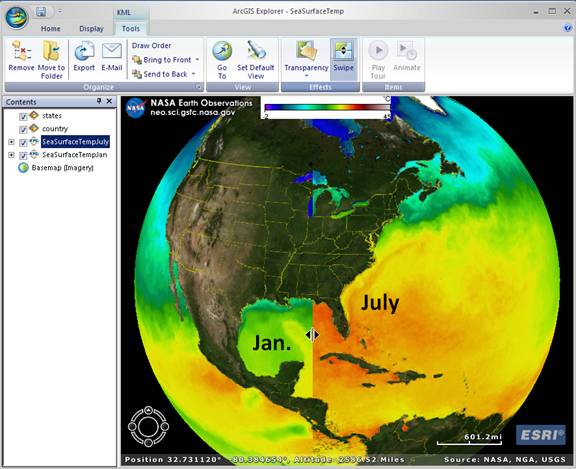Close the Contents panel
This screenshot has height=469, width=576.
click(x=109, y=101)
